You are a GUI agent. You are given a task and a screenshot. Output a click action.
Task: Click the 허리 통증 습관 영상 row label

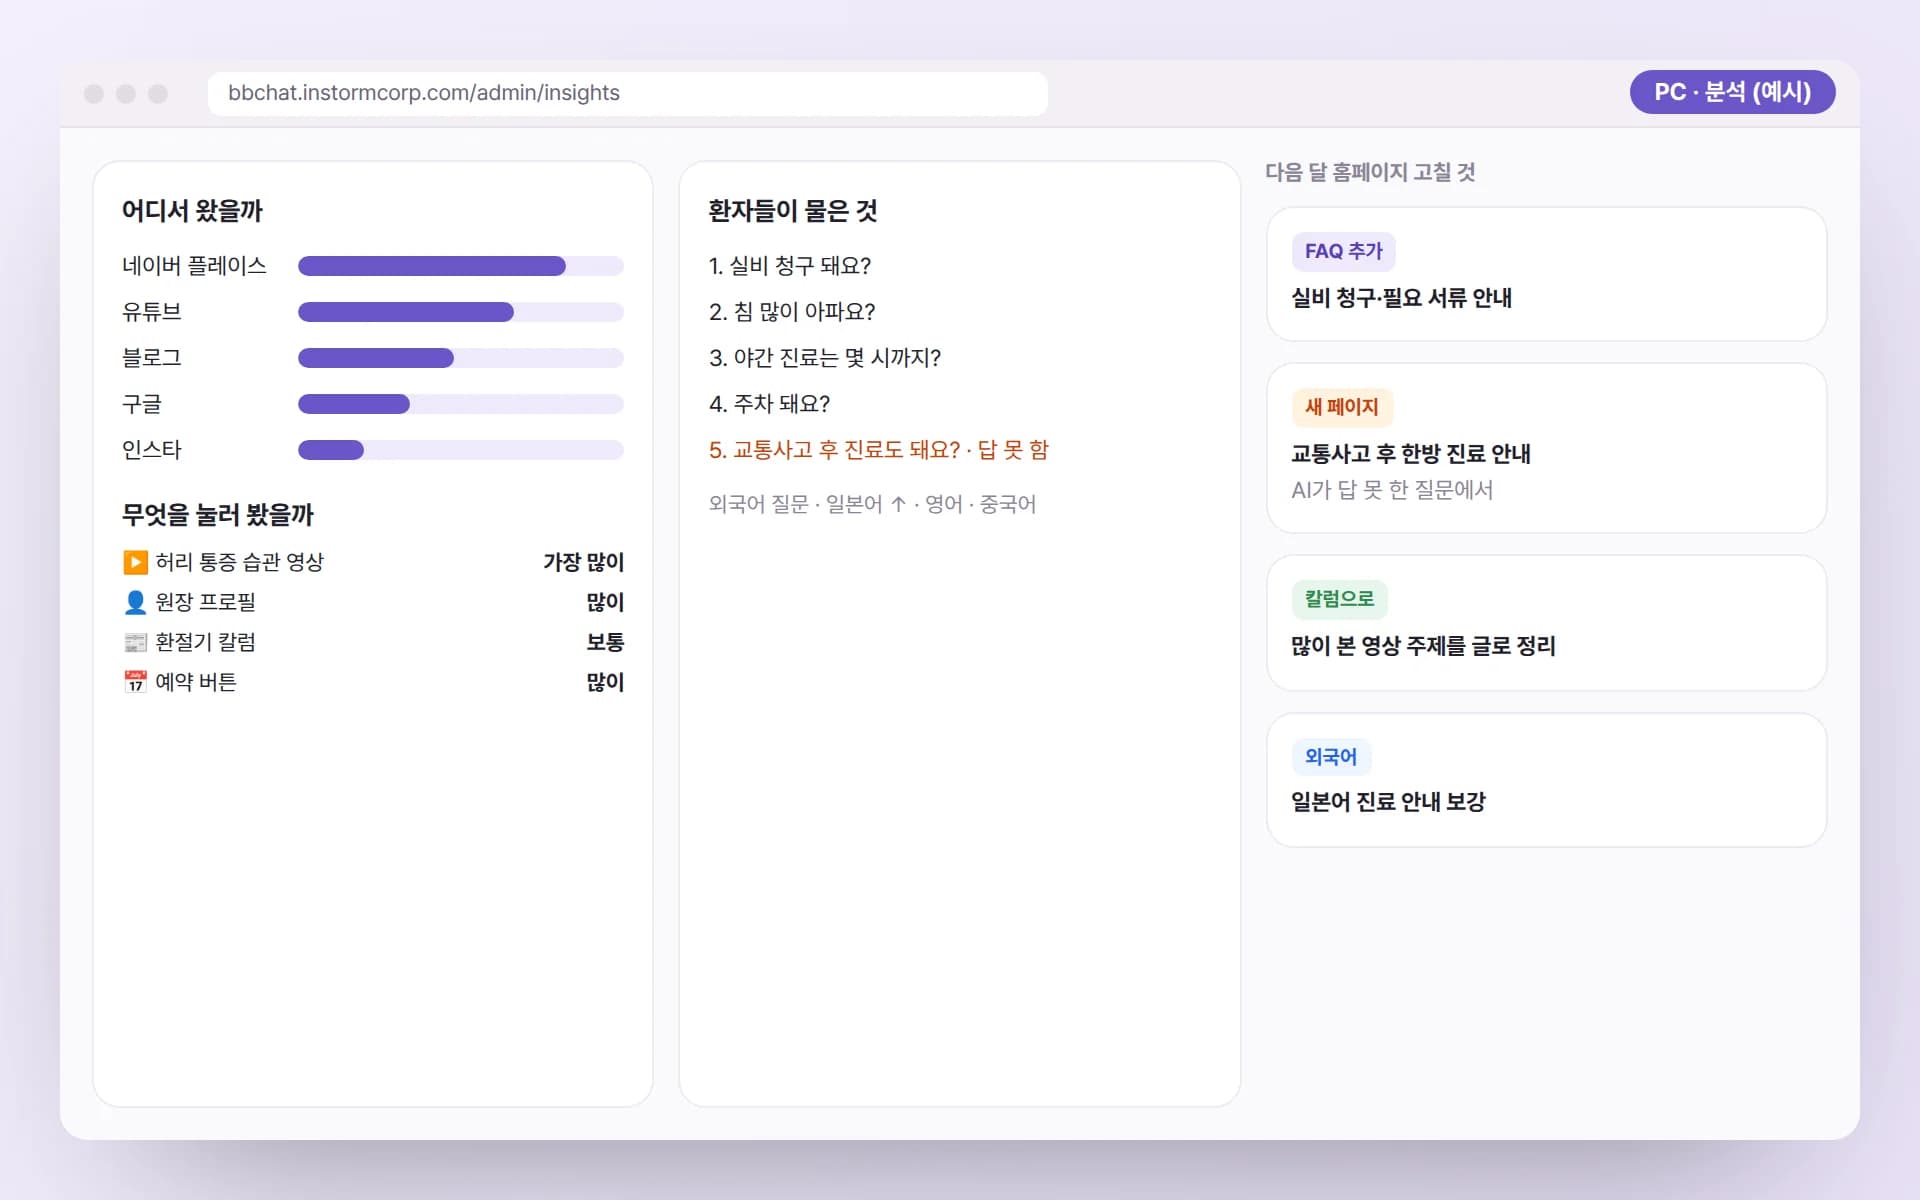[239, 562]
